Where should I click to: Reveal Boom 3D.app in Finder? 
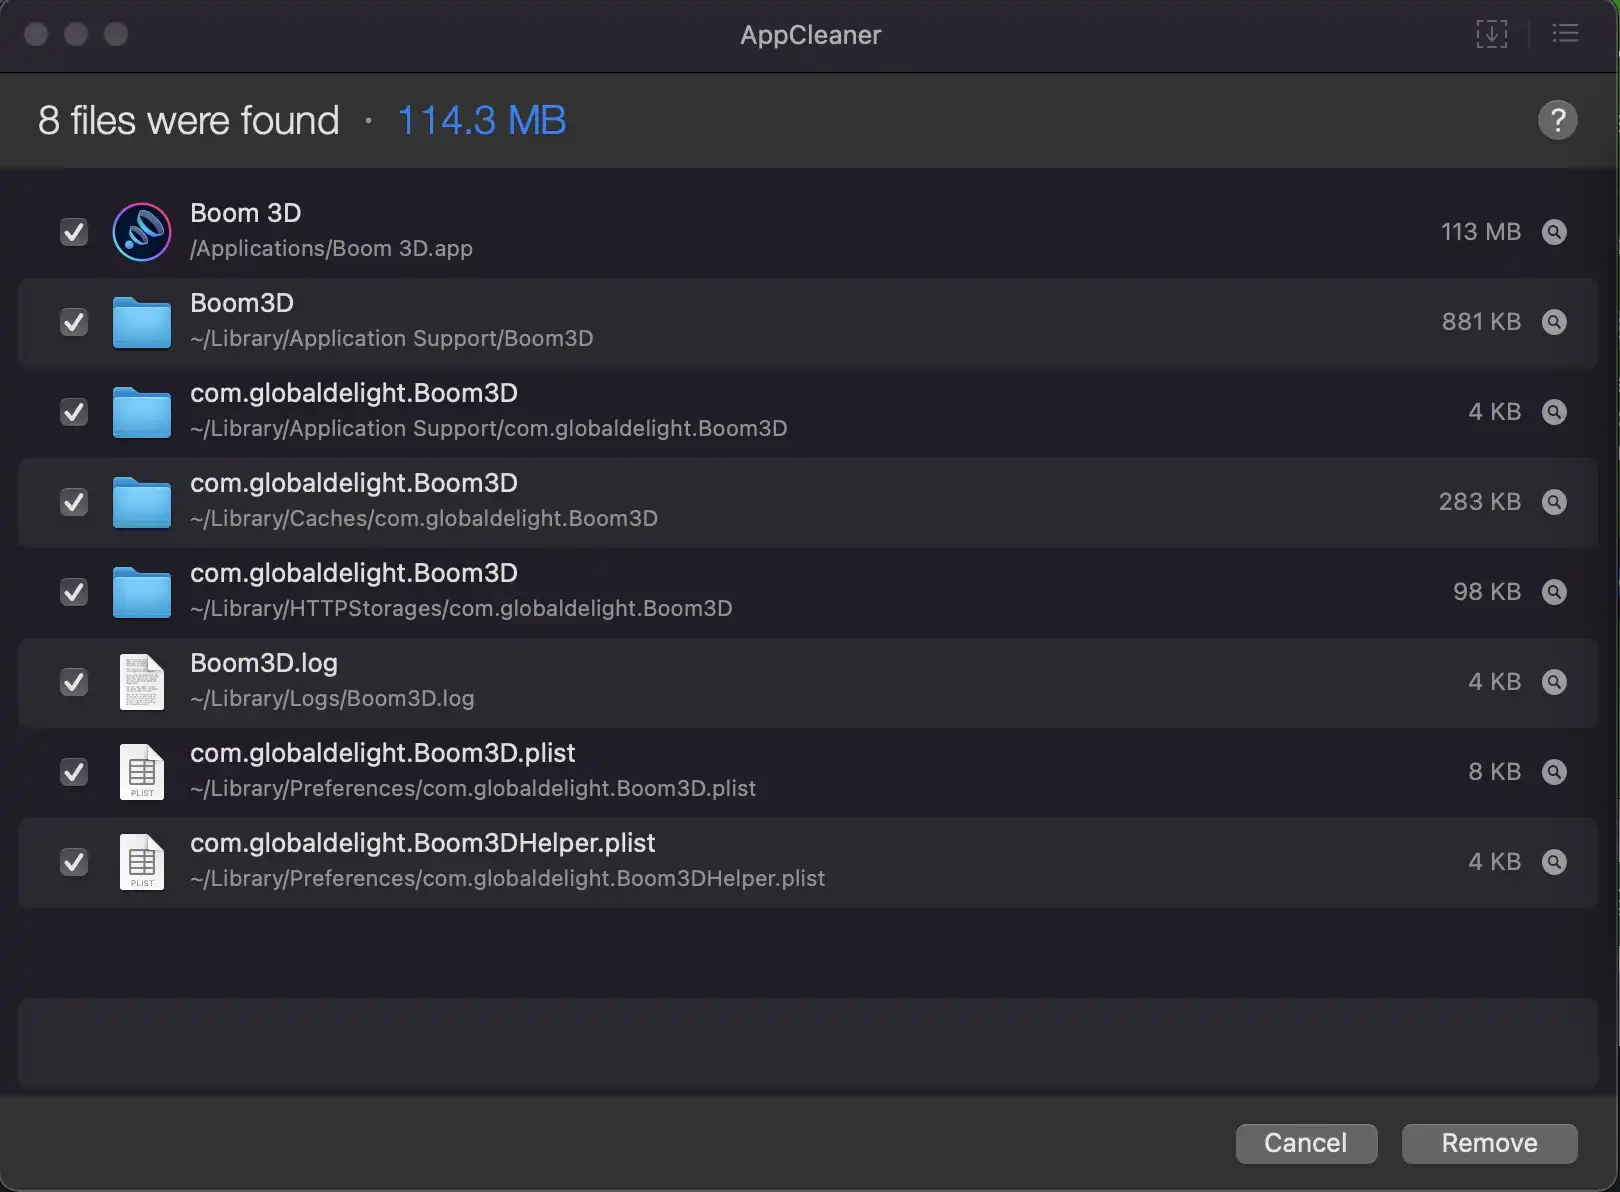tap(1554, 232)
